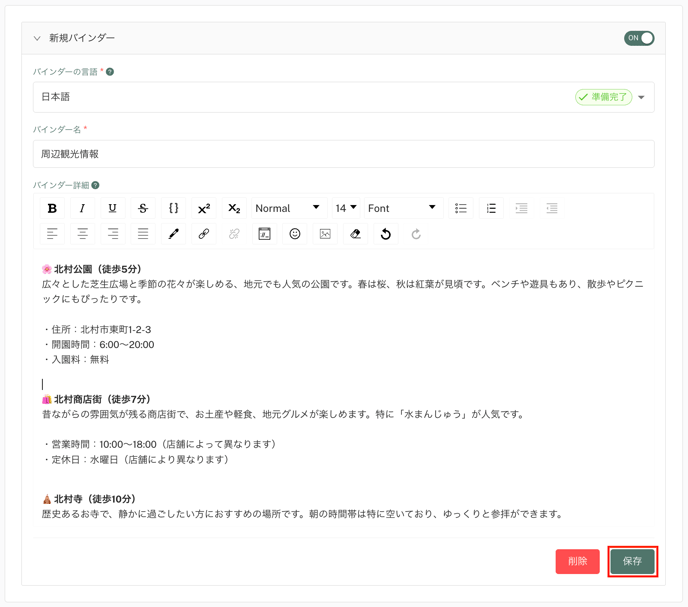
Task: Click the 保存 button
Action: [x=632, y=561]
